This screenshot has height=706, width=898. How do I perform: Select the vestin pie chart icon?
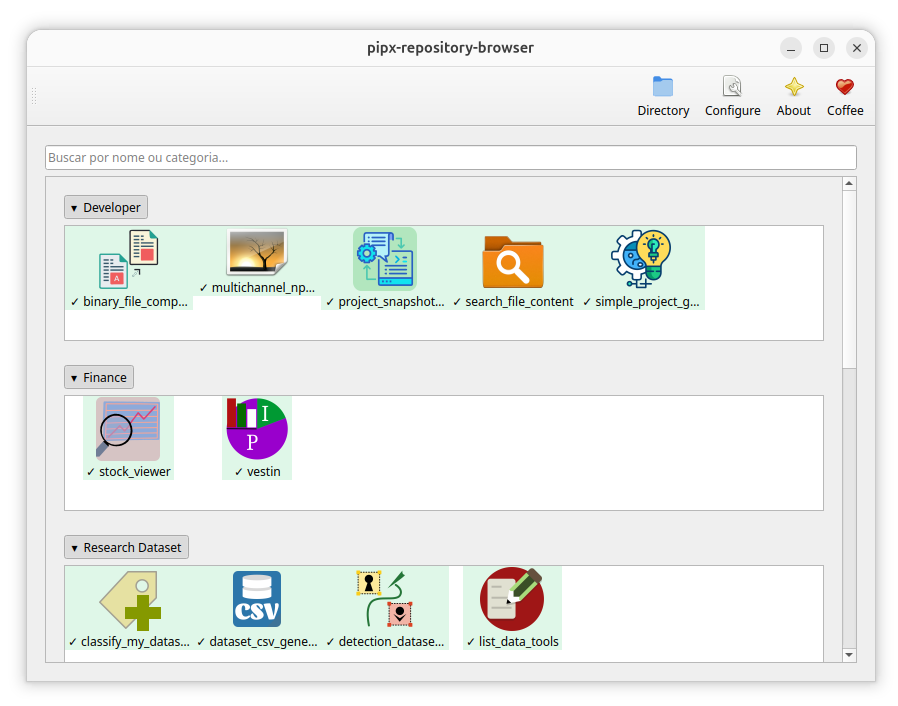pos(257,429)
